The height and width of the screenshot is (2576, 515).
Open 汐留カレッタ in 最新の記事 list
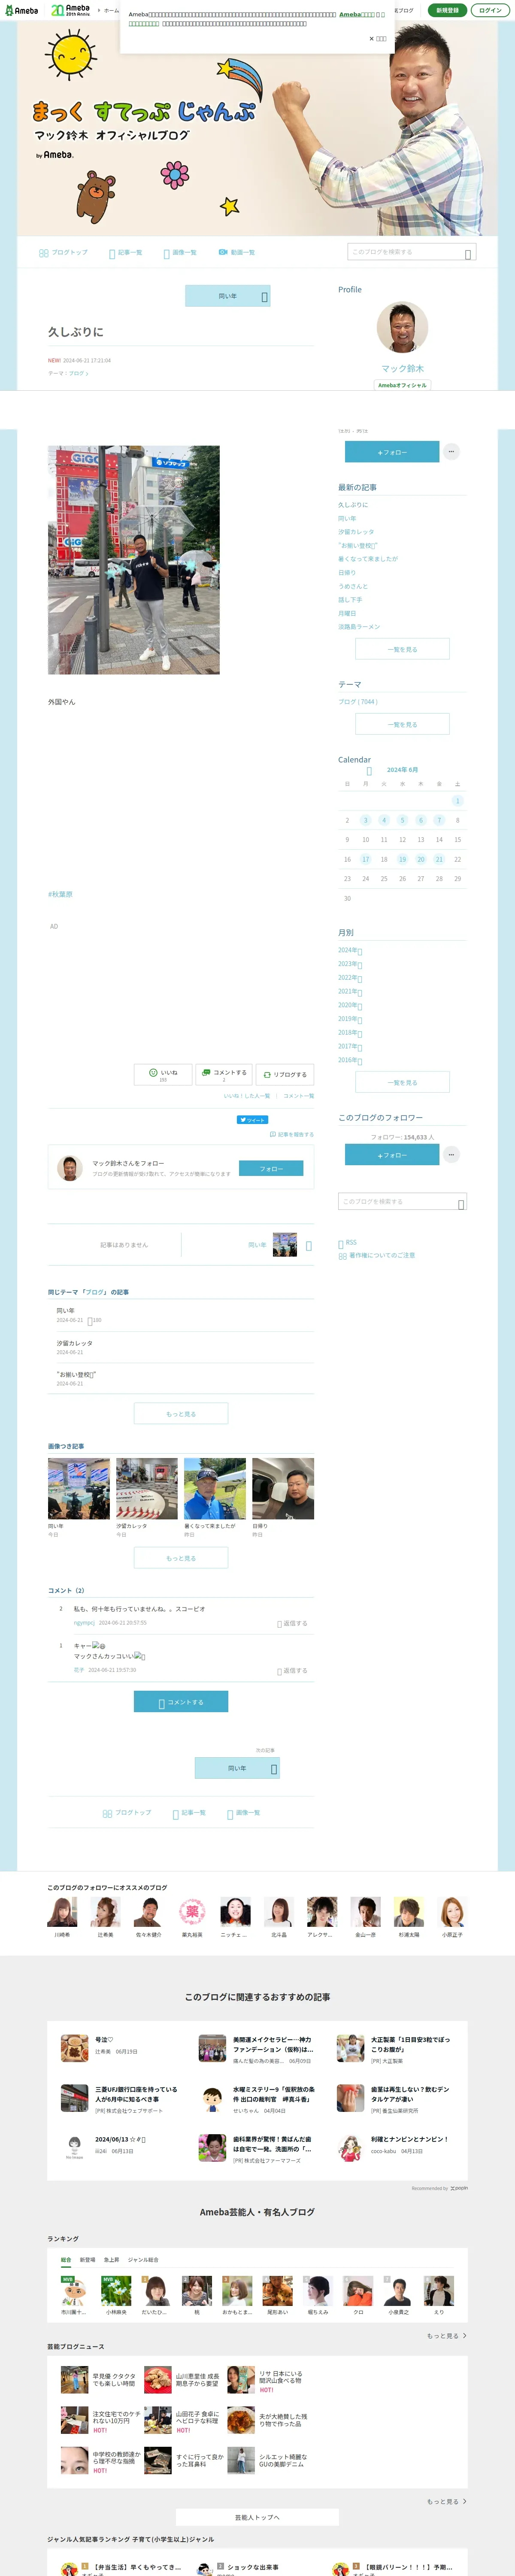tap(356, 532)
